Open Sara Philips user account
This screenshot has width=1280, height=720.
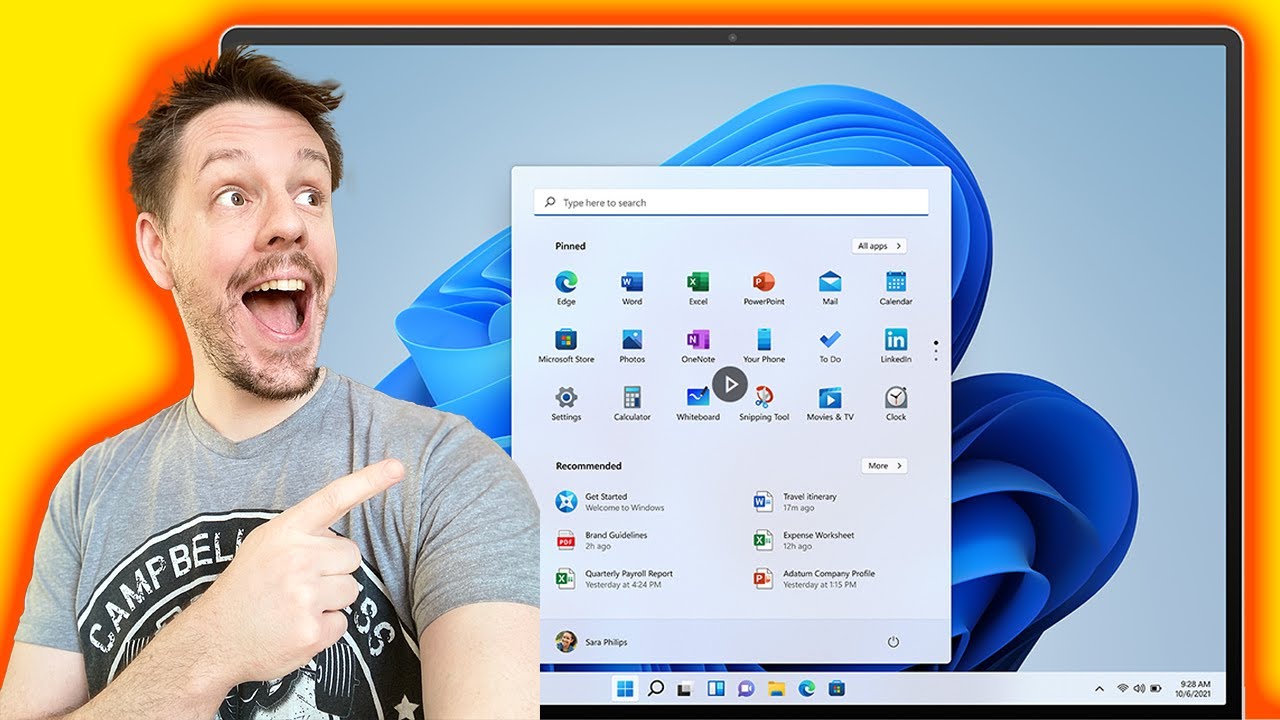pos(592,642)
